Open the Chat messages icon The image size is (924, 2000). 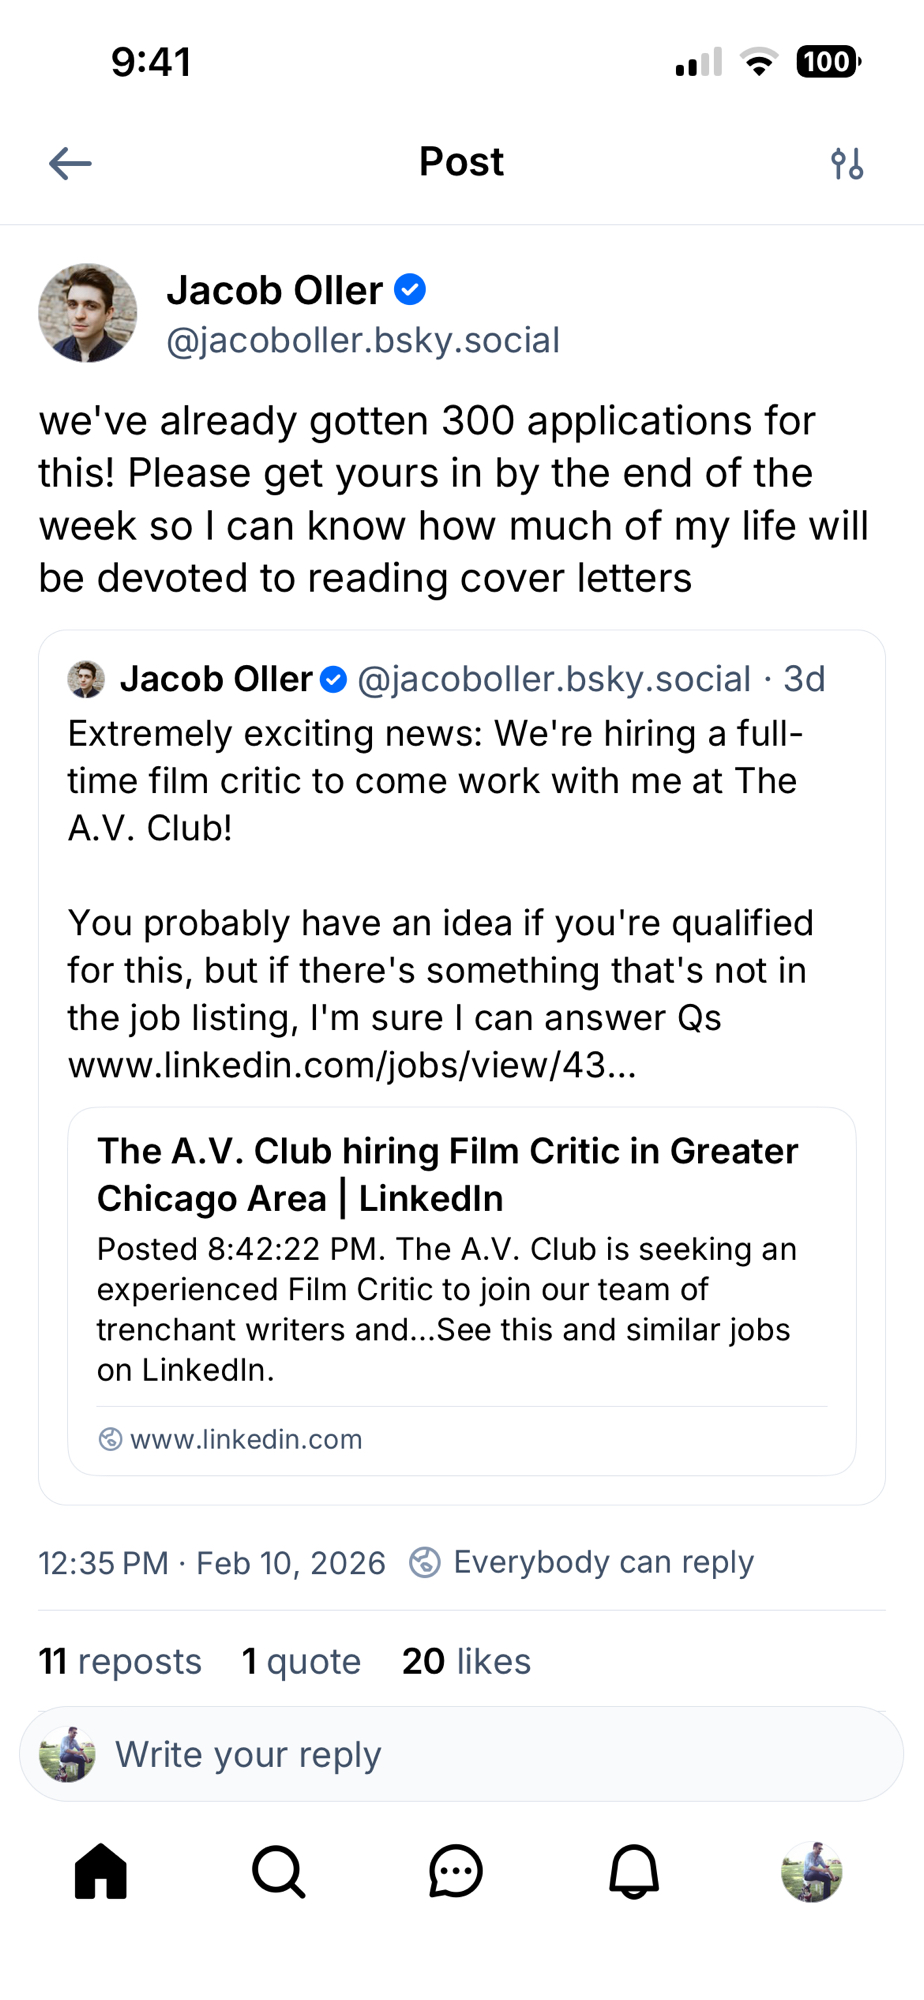click(456, 1871)
